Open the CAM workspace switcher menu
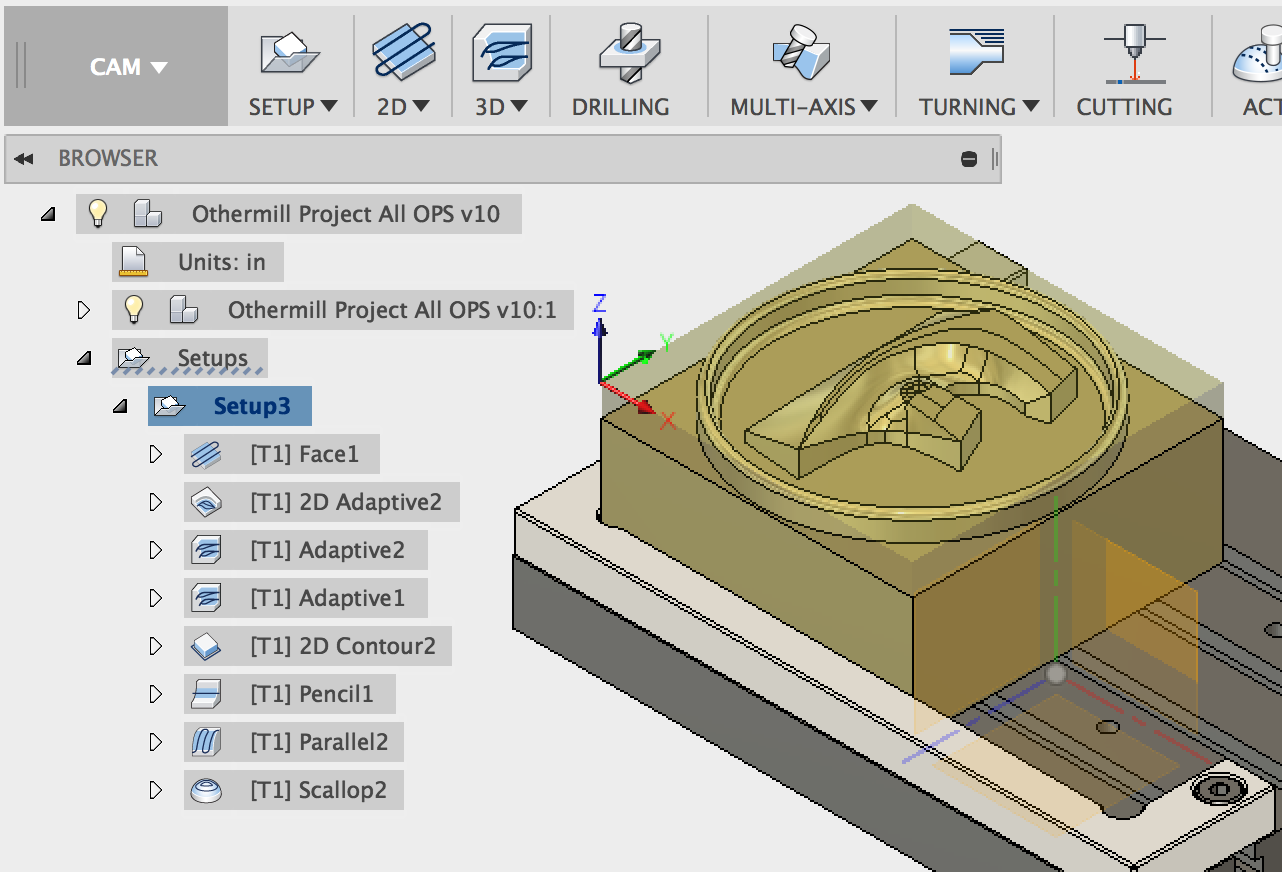The width and height of the screenshot is (1282, 872). pos(128,66)
